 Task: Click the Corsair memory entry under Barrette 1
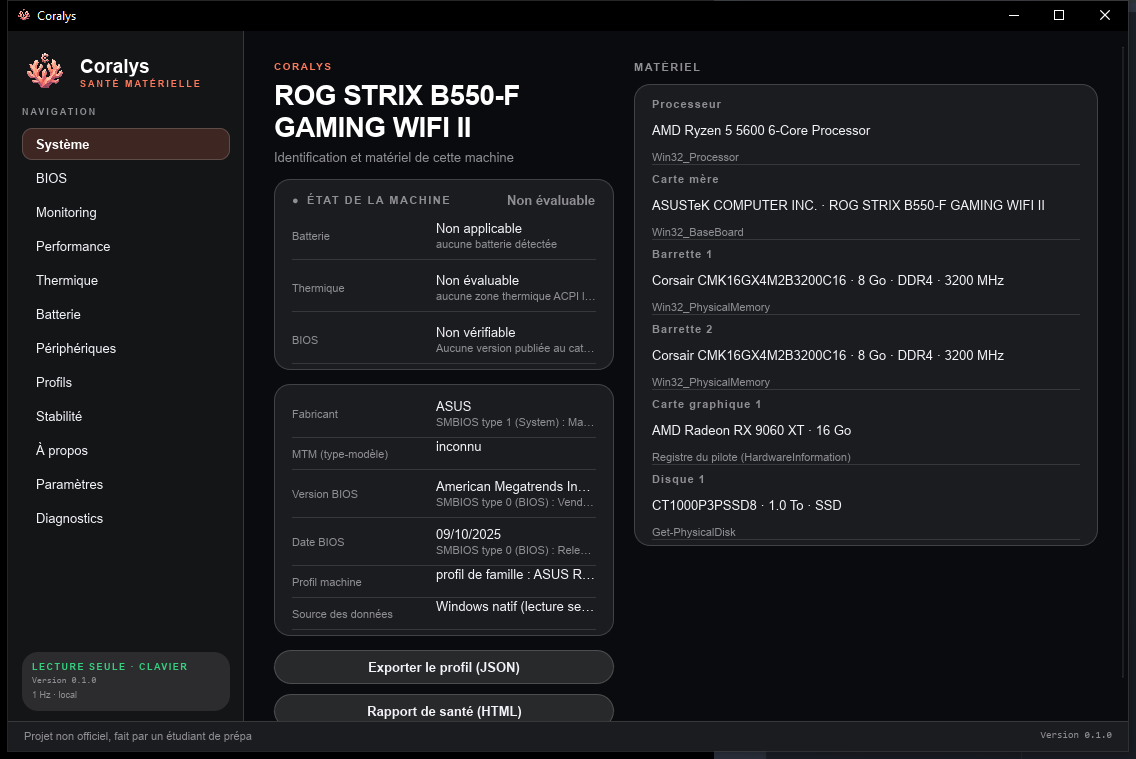click(x=827, y=280)
